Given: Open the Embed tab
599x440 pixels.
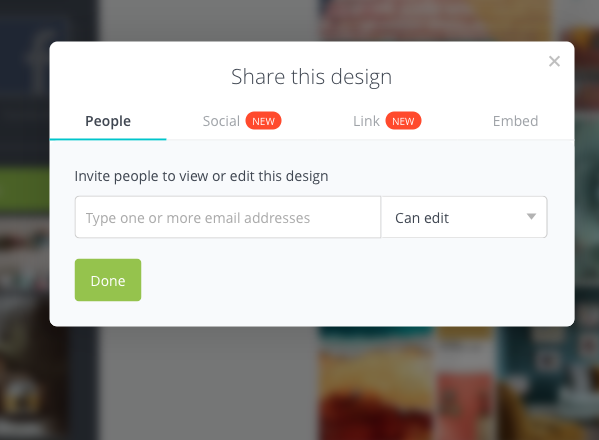Looking at the screenshot, I should point(515,121).
